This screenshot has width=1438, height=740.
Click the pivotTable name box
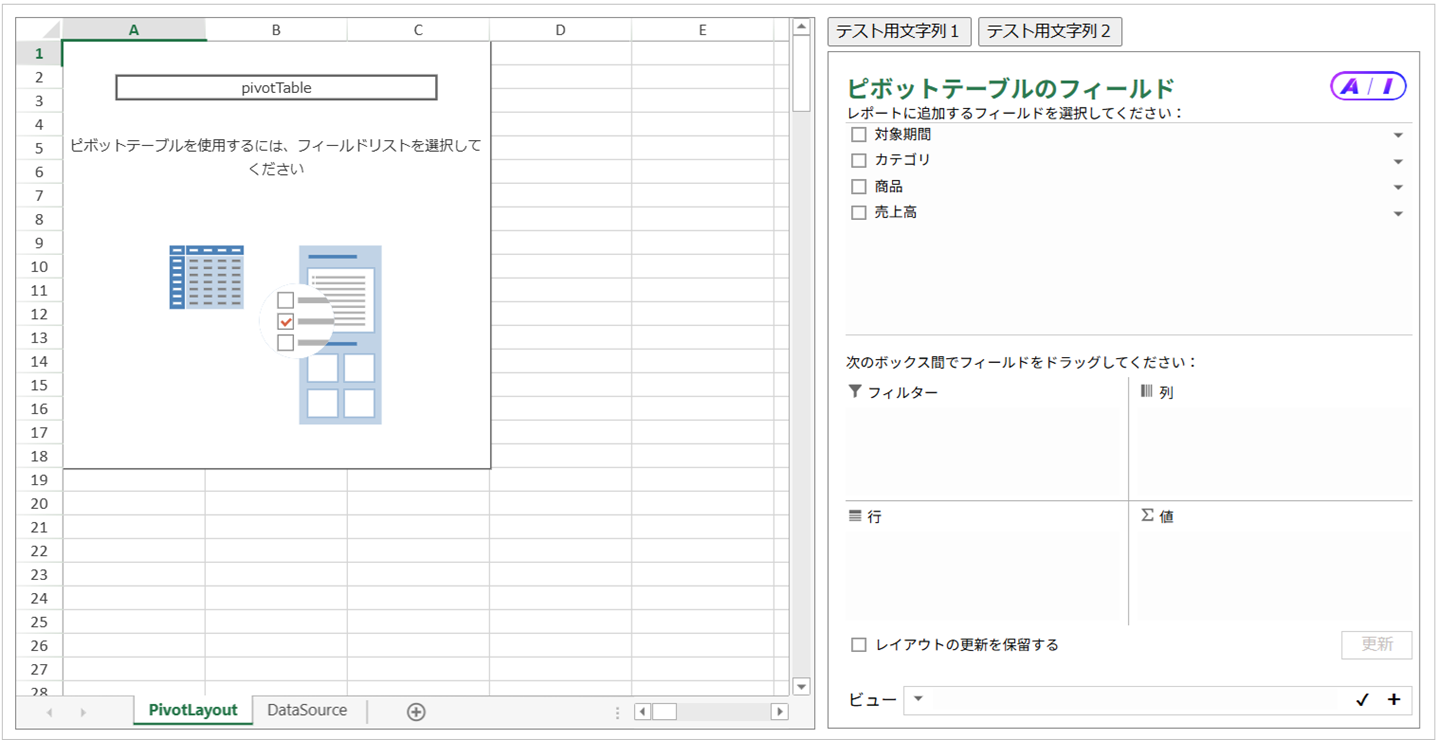point(276,88)
